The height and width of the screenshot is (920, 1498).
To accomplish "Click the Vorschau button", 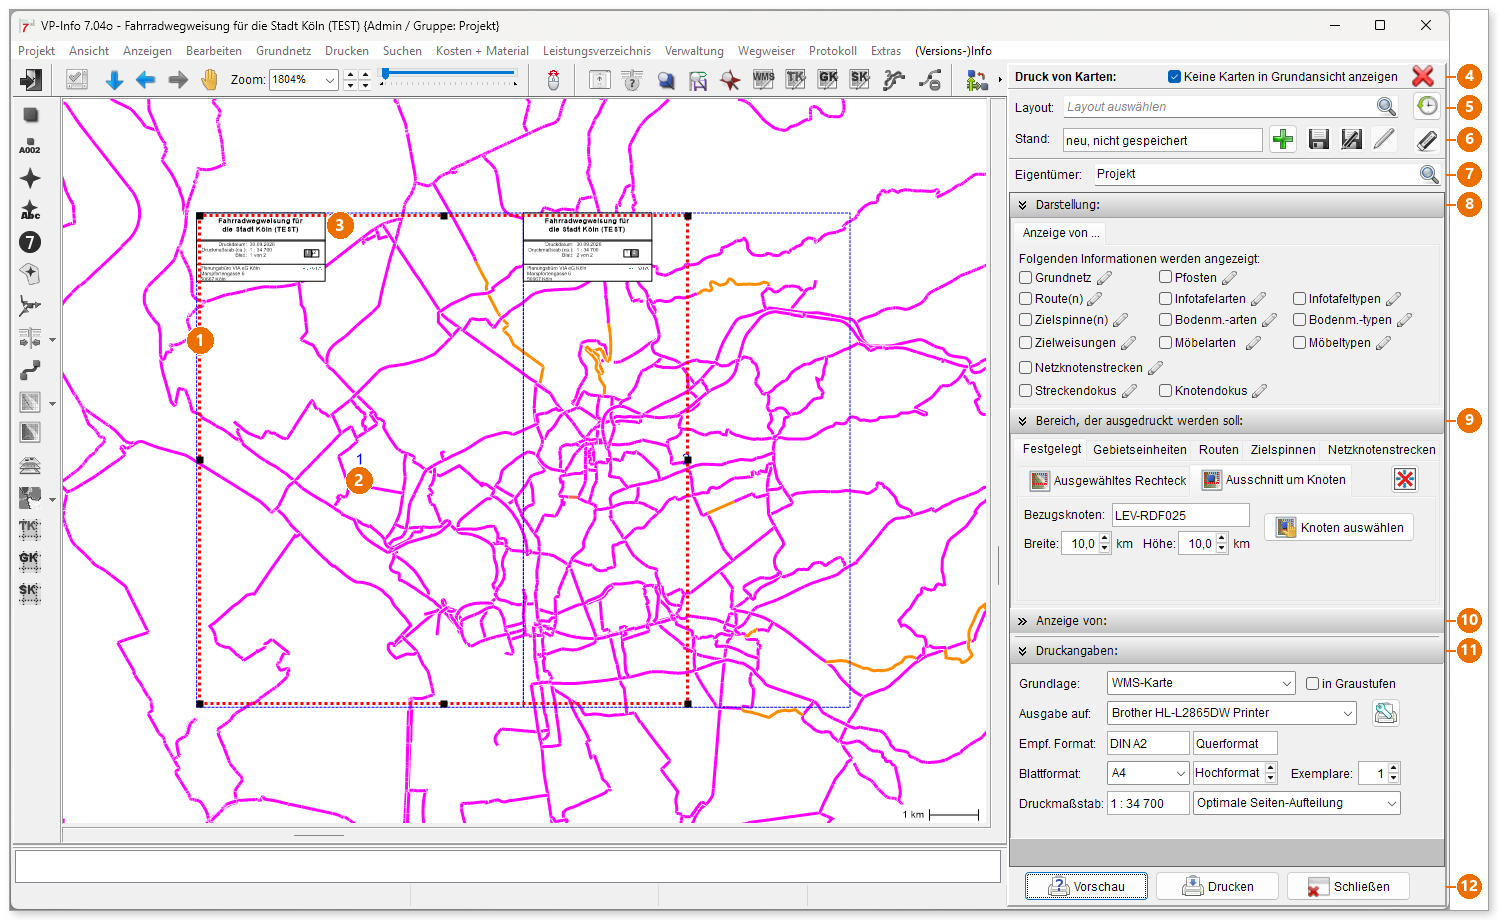I will [1086, 887].
